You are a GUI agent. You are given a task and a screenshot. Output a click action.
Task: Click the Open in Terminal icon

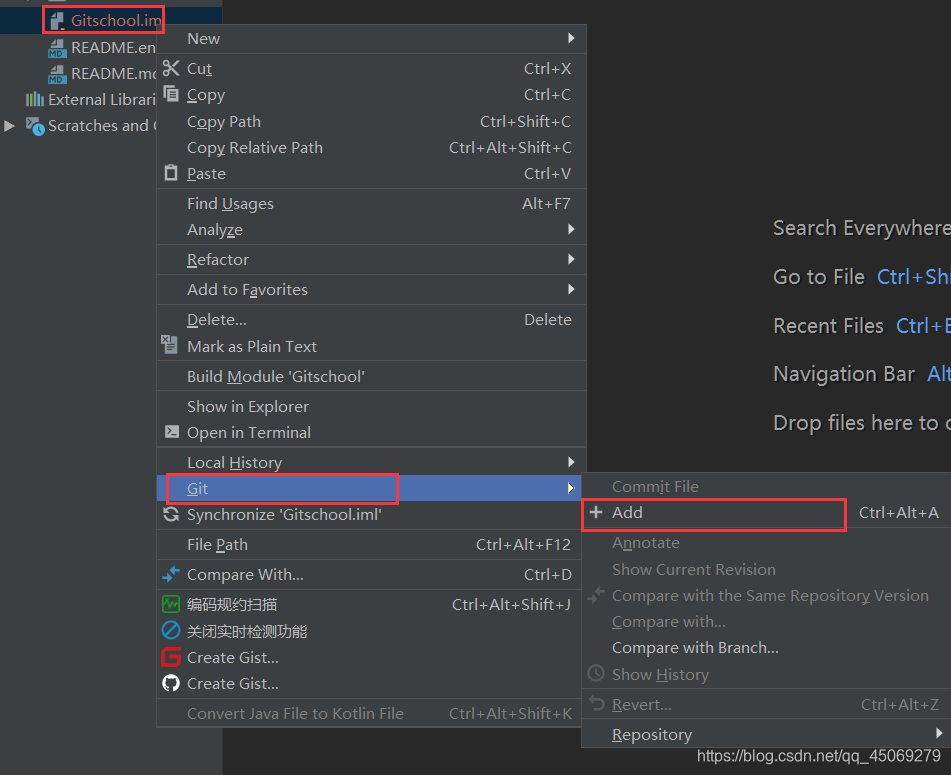click(172, 431)
